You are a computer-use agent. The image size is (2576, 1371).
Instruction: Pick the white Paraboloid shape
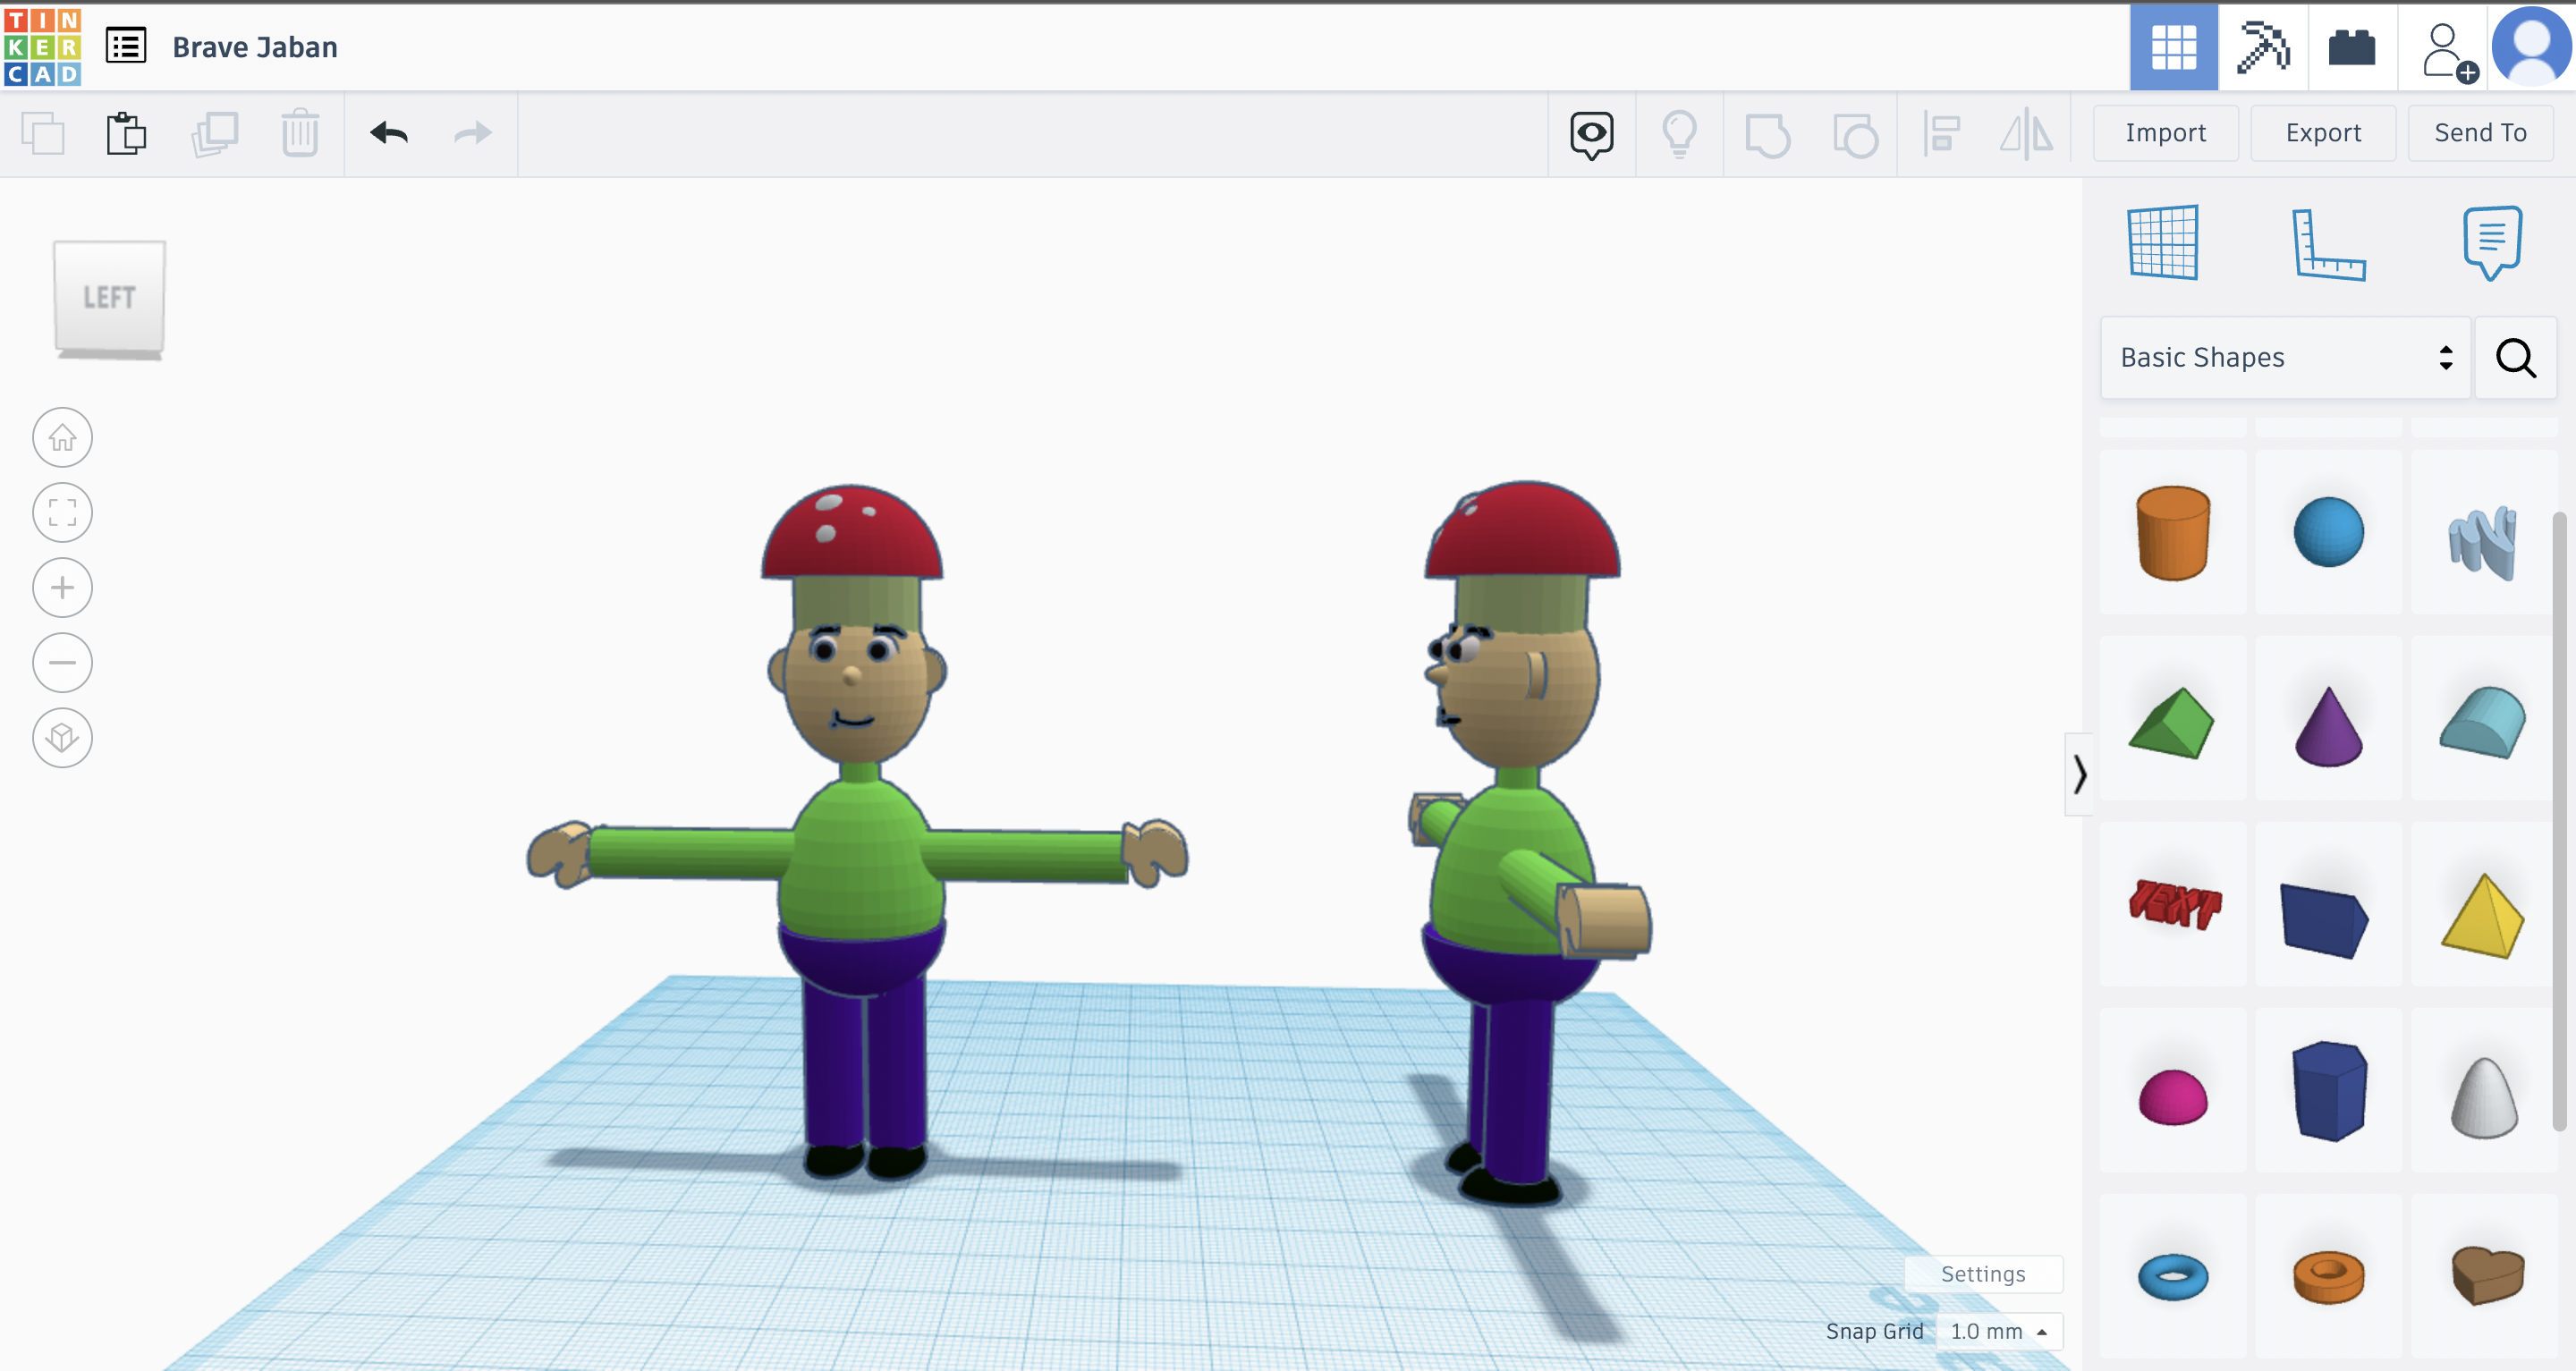[2483, 1091]
